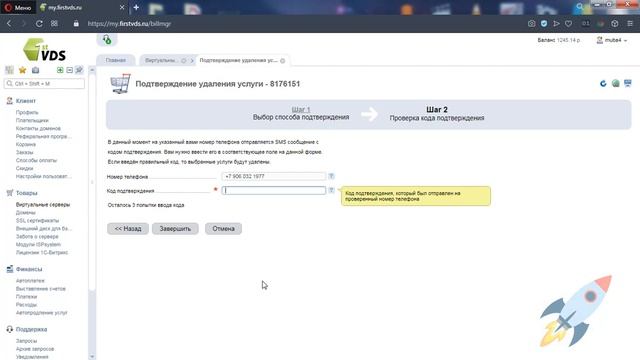Open Контакты доменов in sidebar
The height and width of the screenshot is (360, 640).
(x=38, y=128)
